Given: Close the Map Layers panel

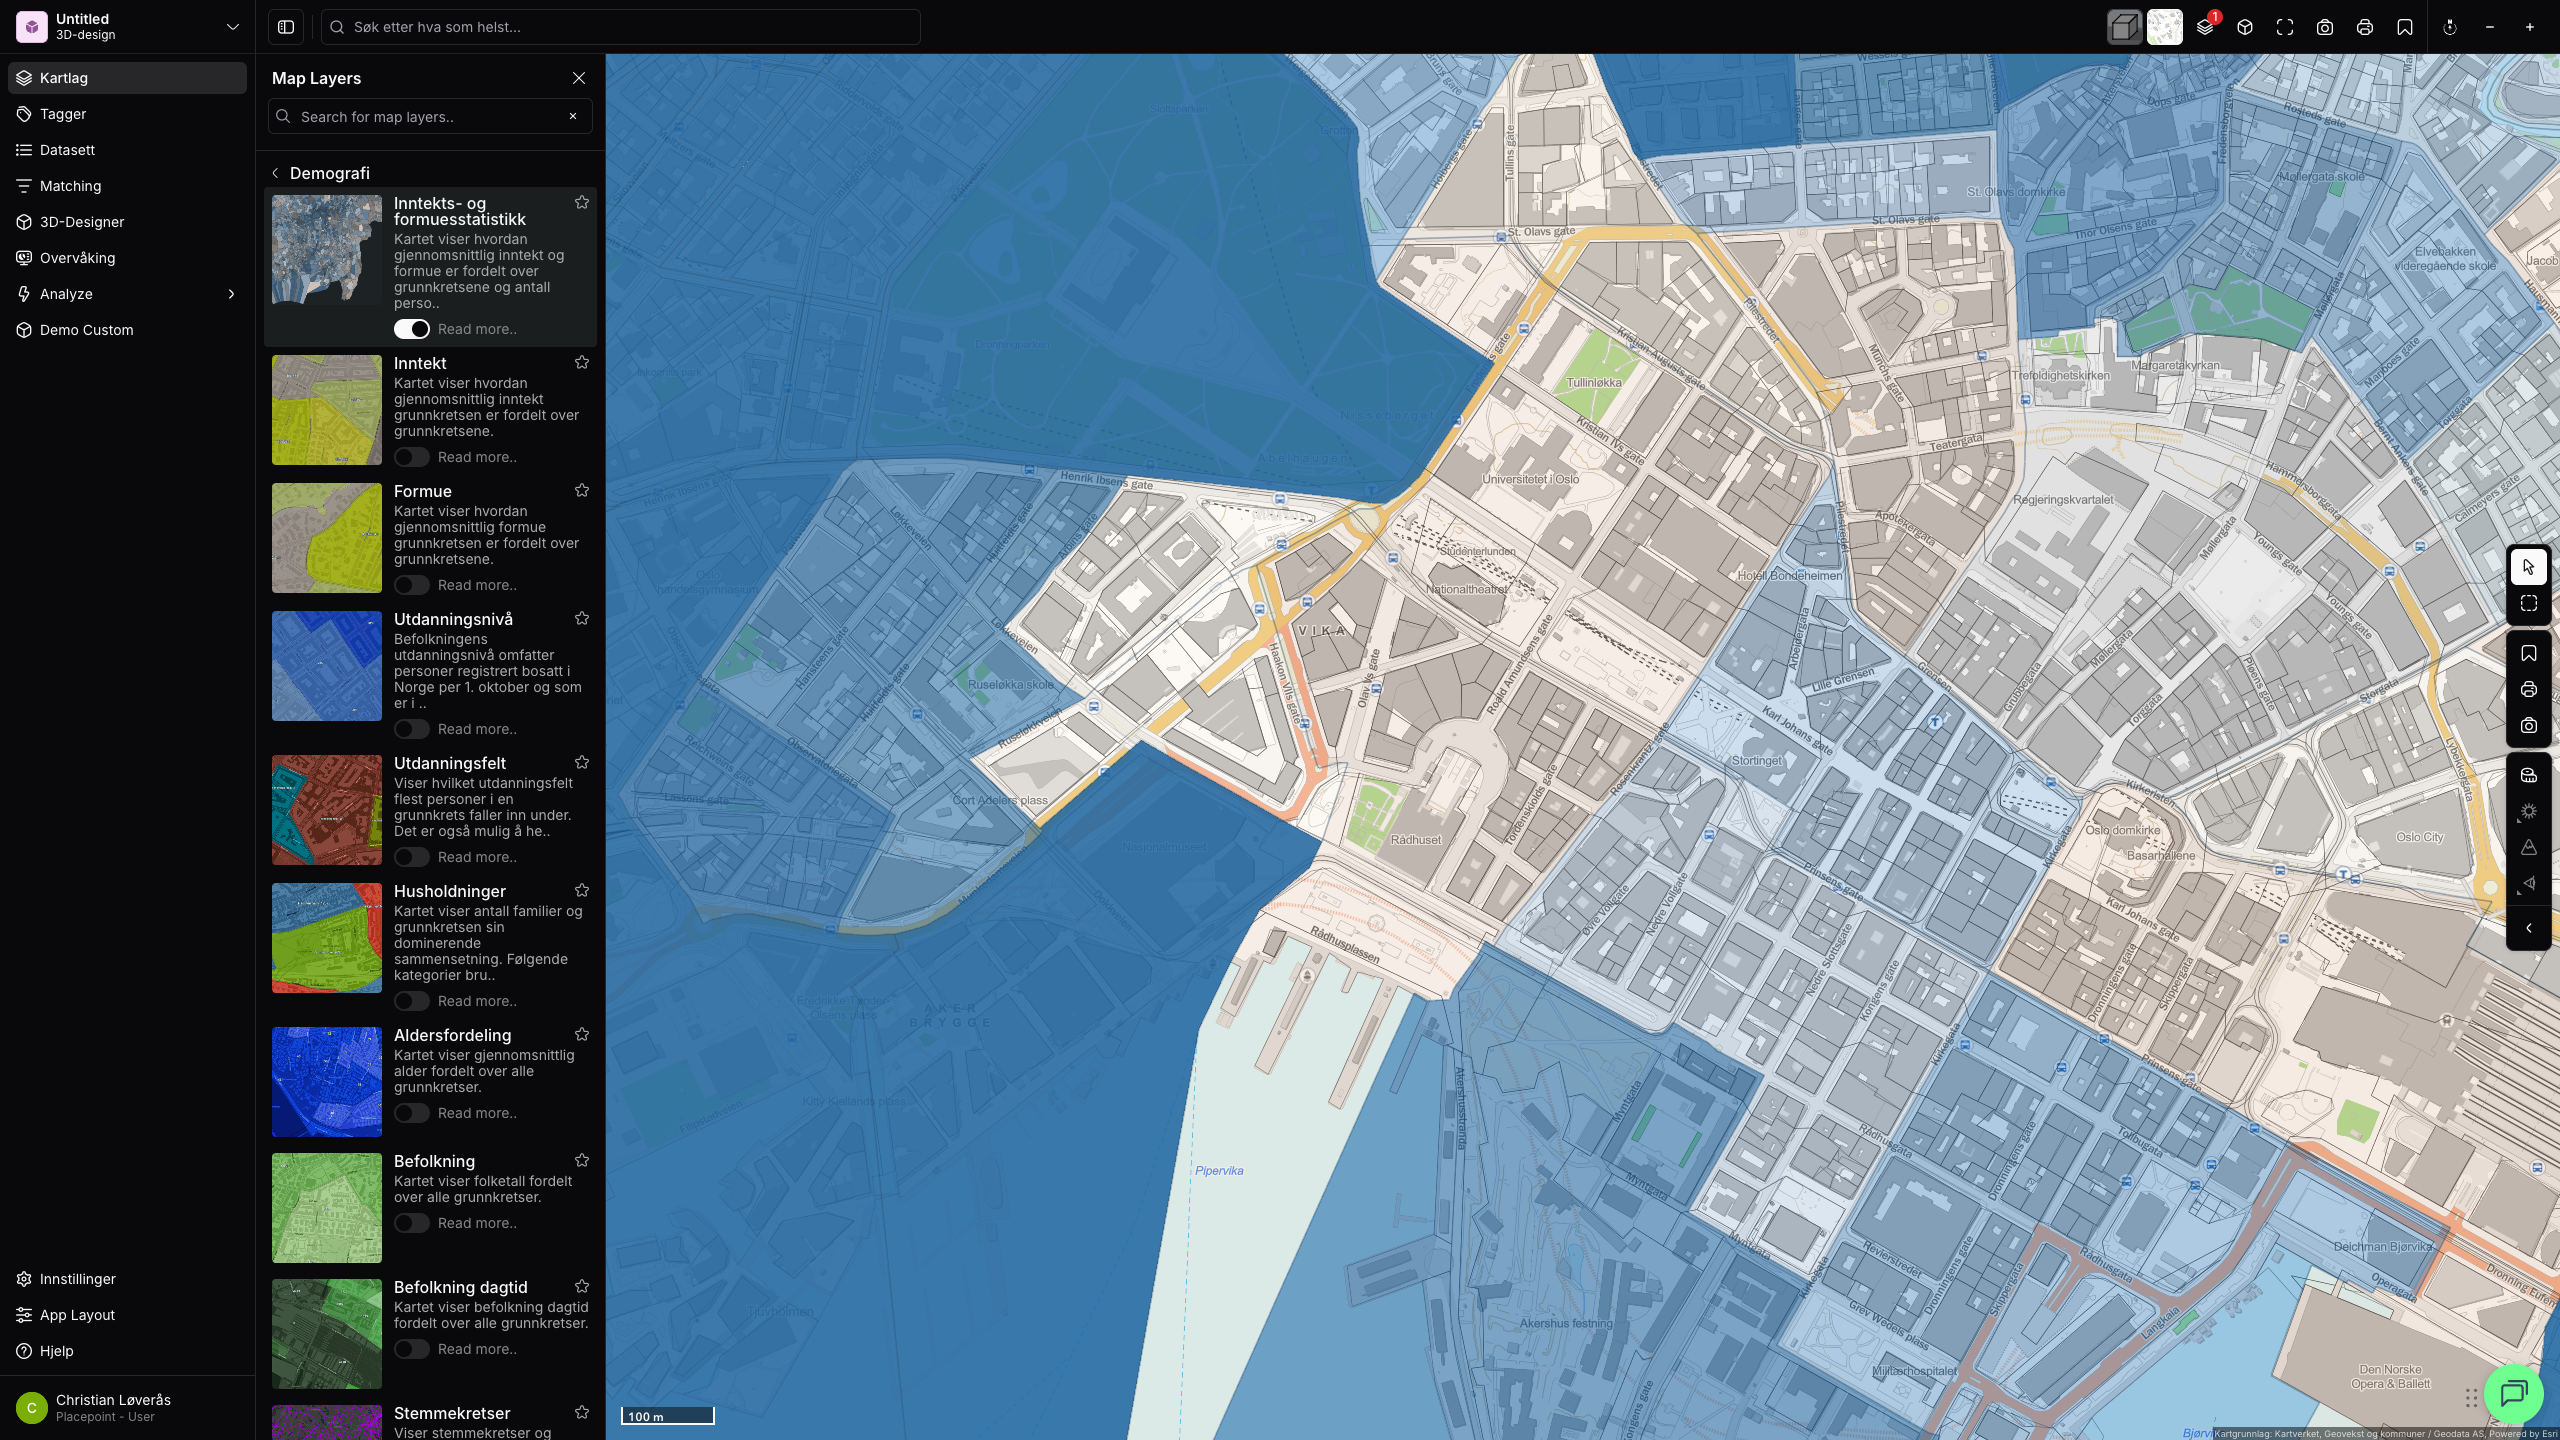Looking at the screenshot, I should (x=579, y=78).
